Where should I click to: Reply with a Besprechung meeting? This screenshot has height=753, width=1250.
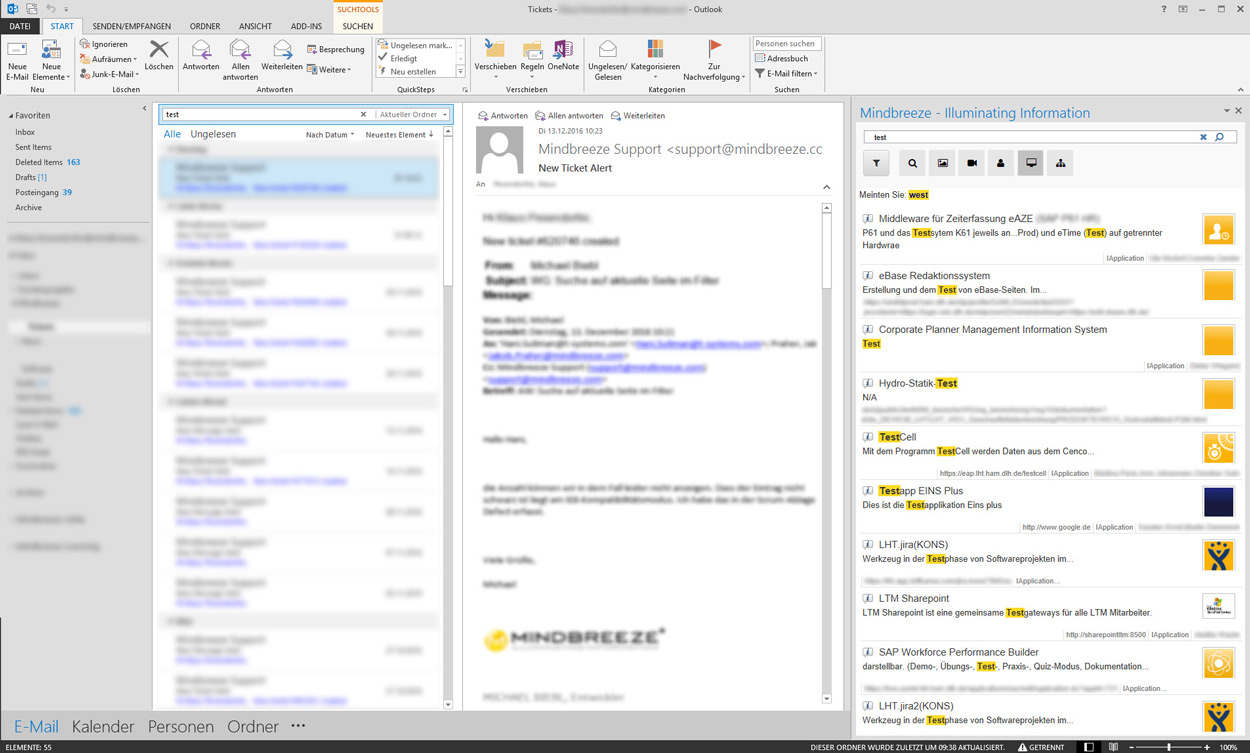pyautogui.click(x=336, y=49)
